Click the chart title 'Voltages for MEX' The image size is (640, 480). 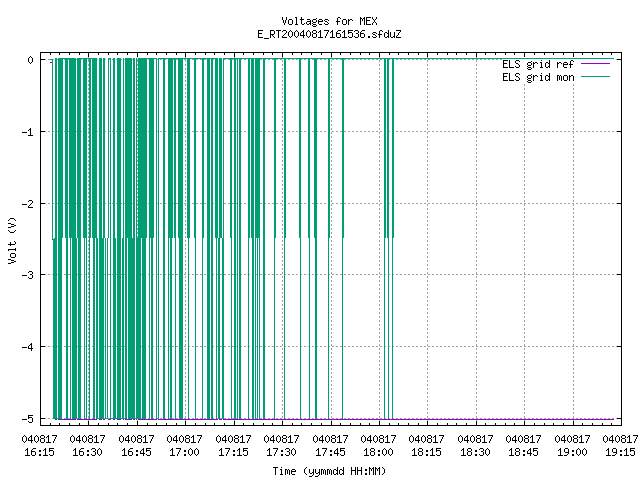point(329,21)
